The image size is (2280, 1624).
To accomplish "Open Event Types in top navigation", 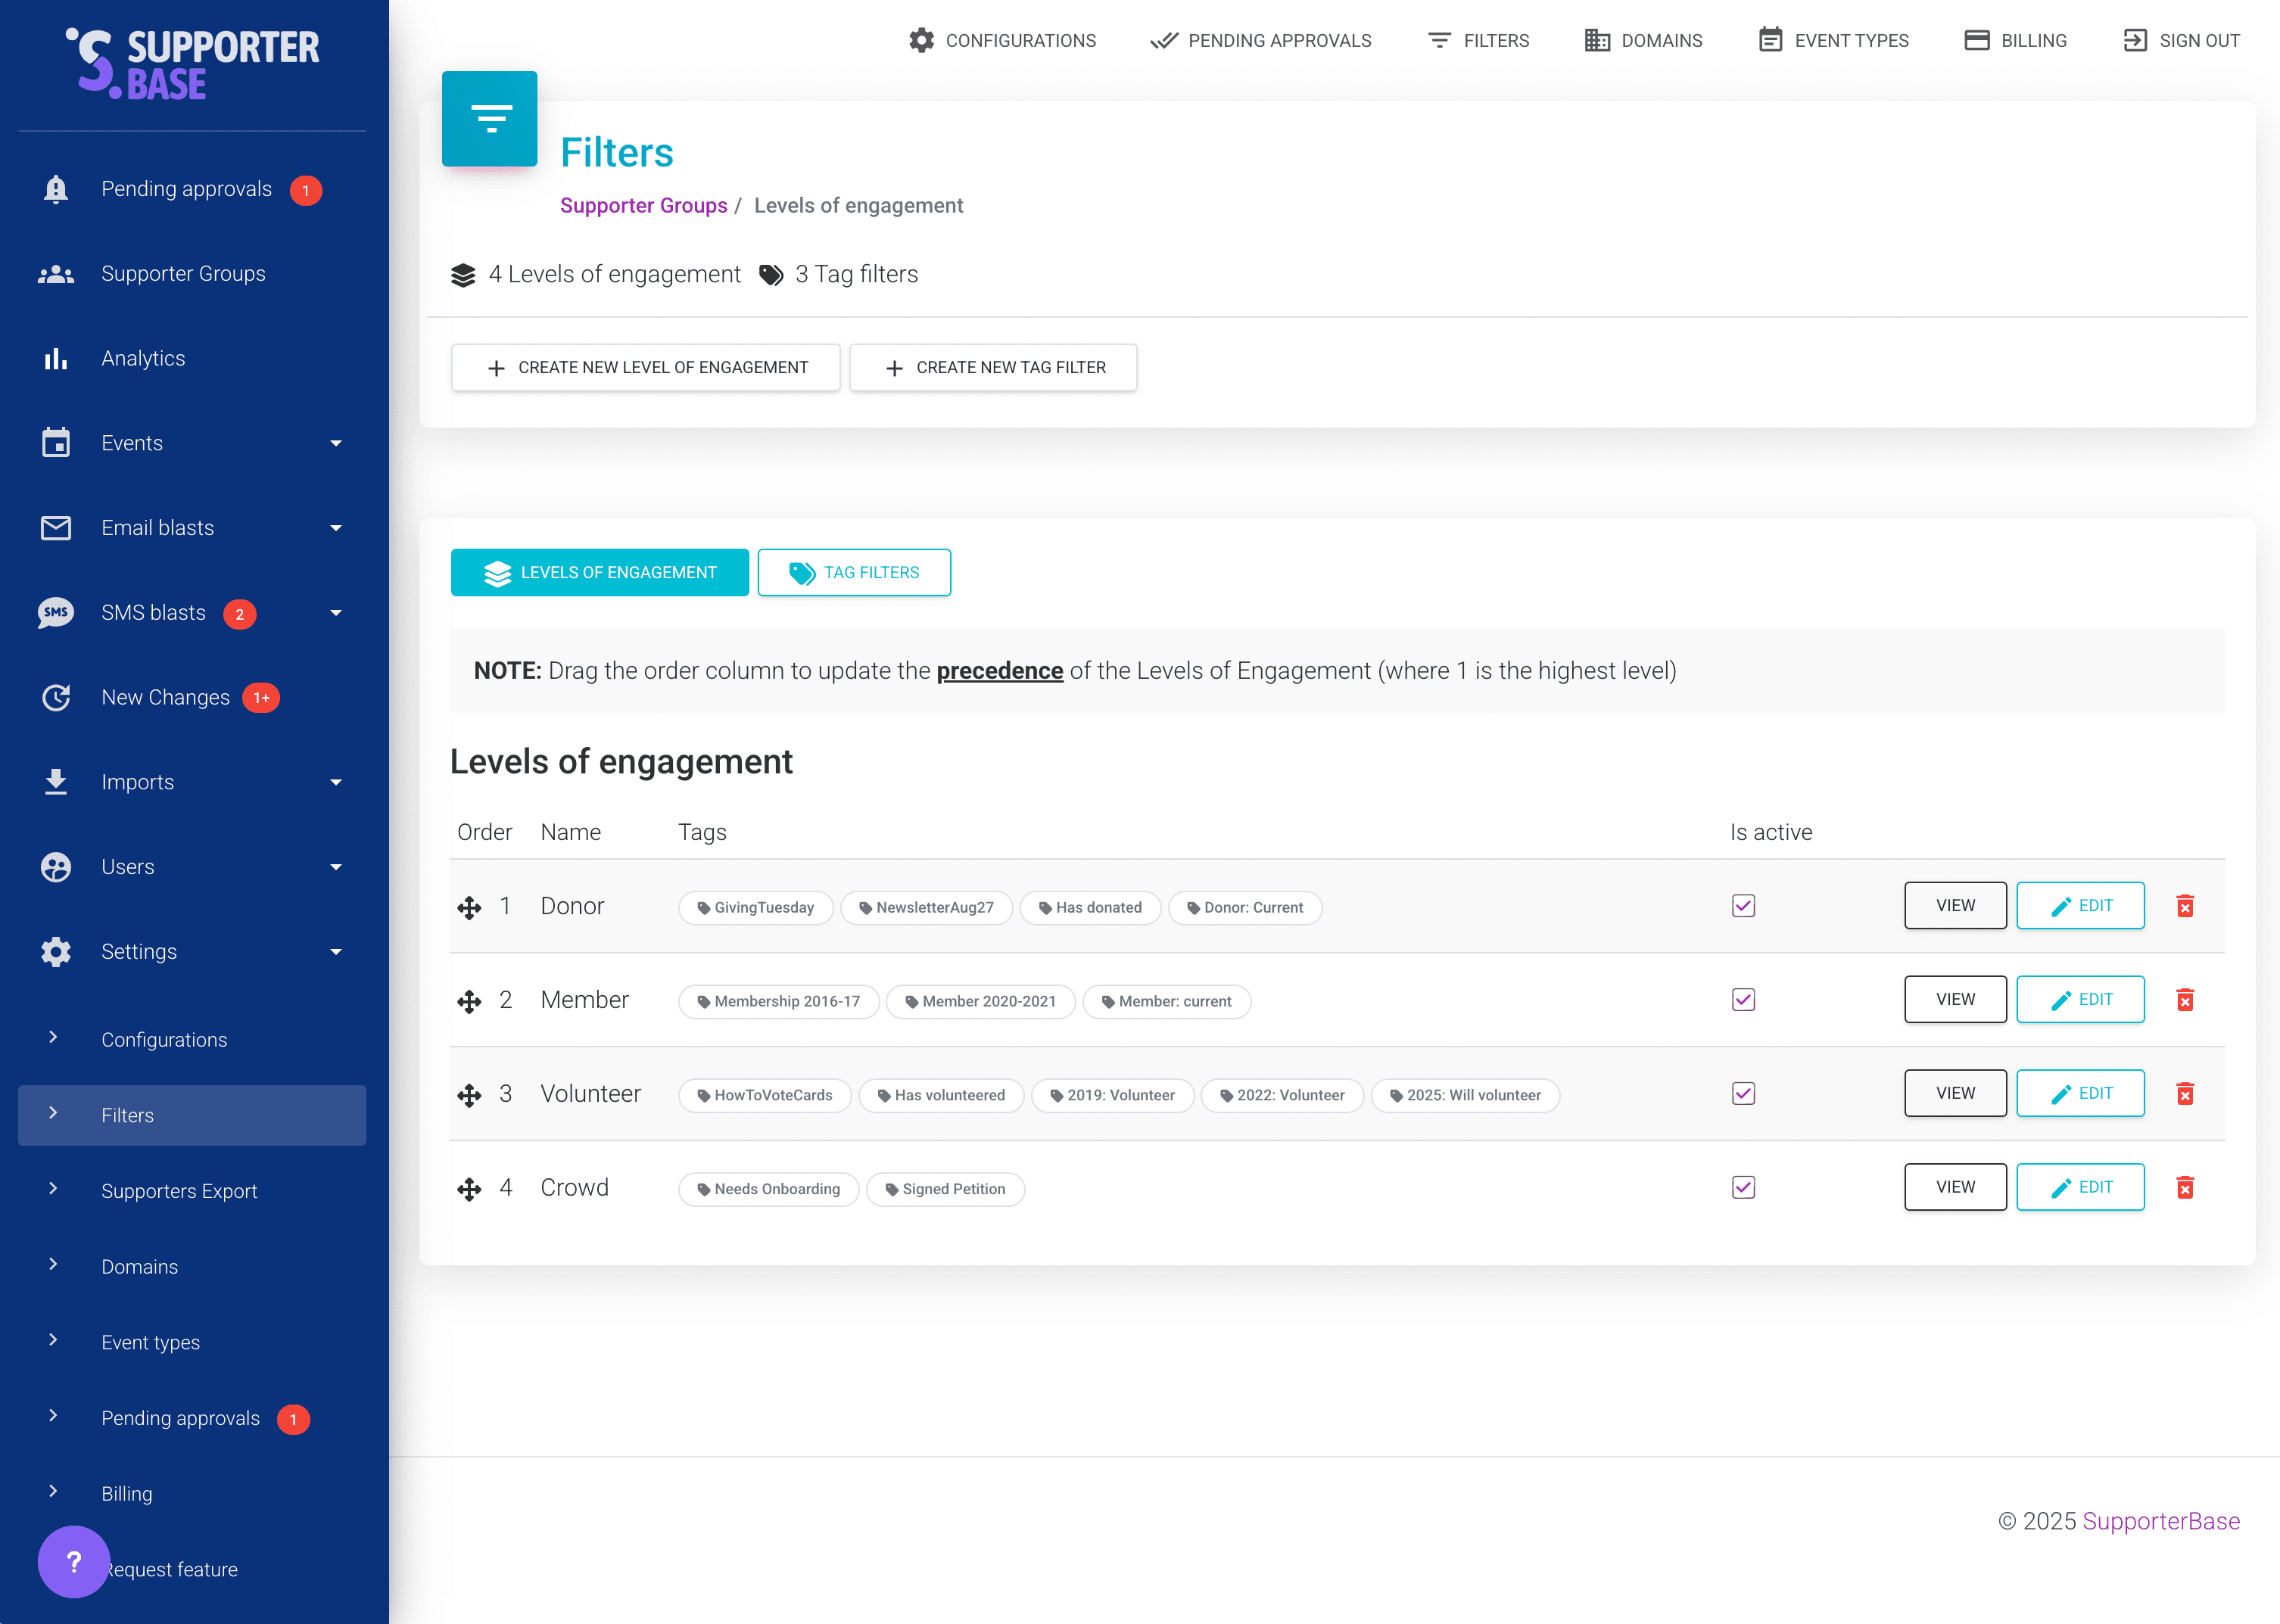I will click(1833, 40).
